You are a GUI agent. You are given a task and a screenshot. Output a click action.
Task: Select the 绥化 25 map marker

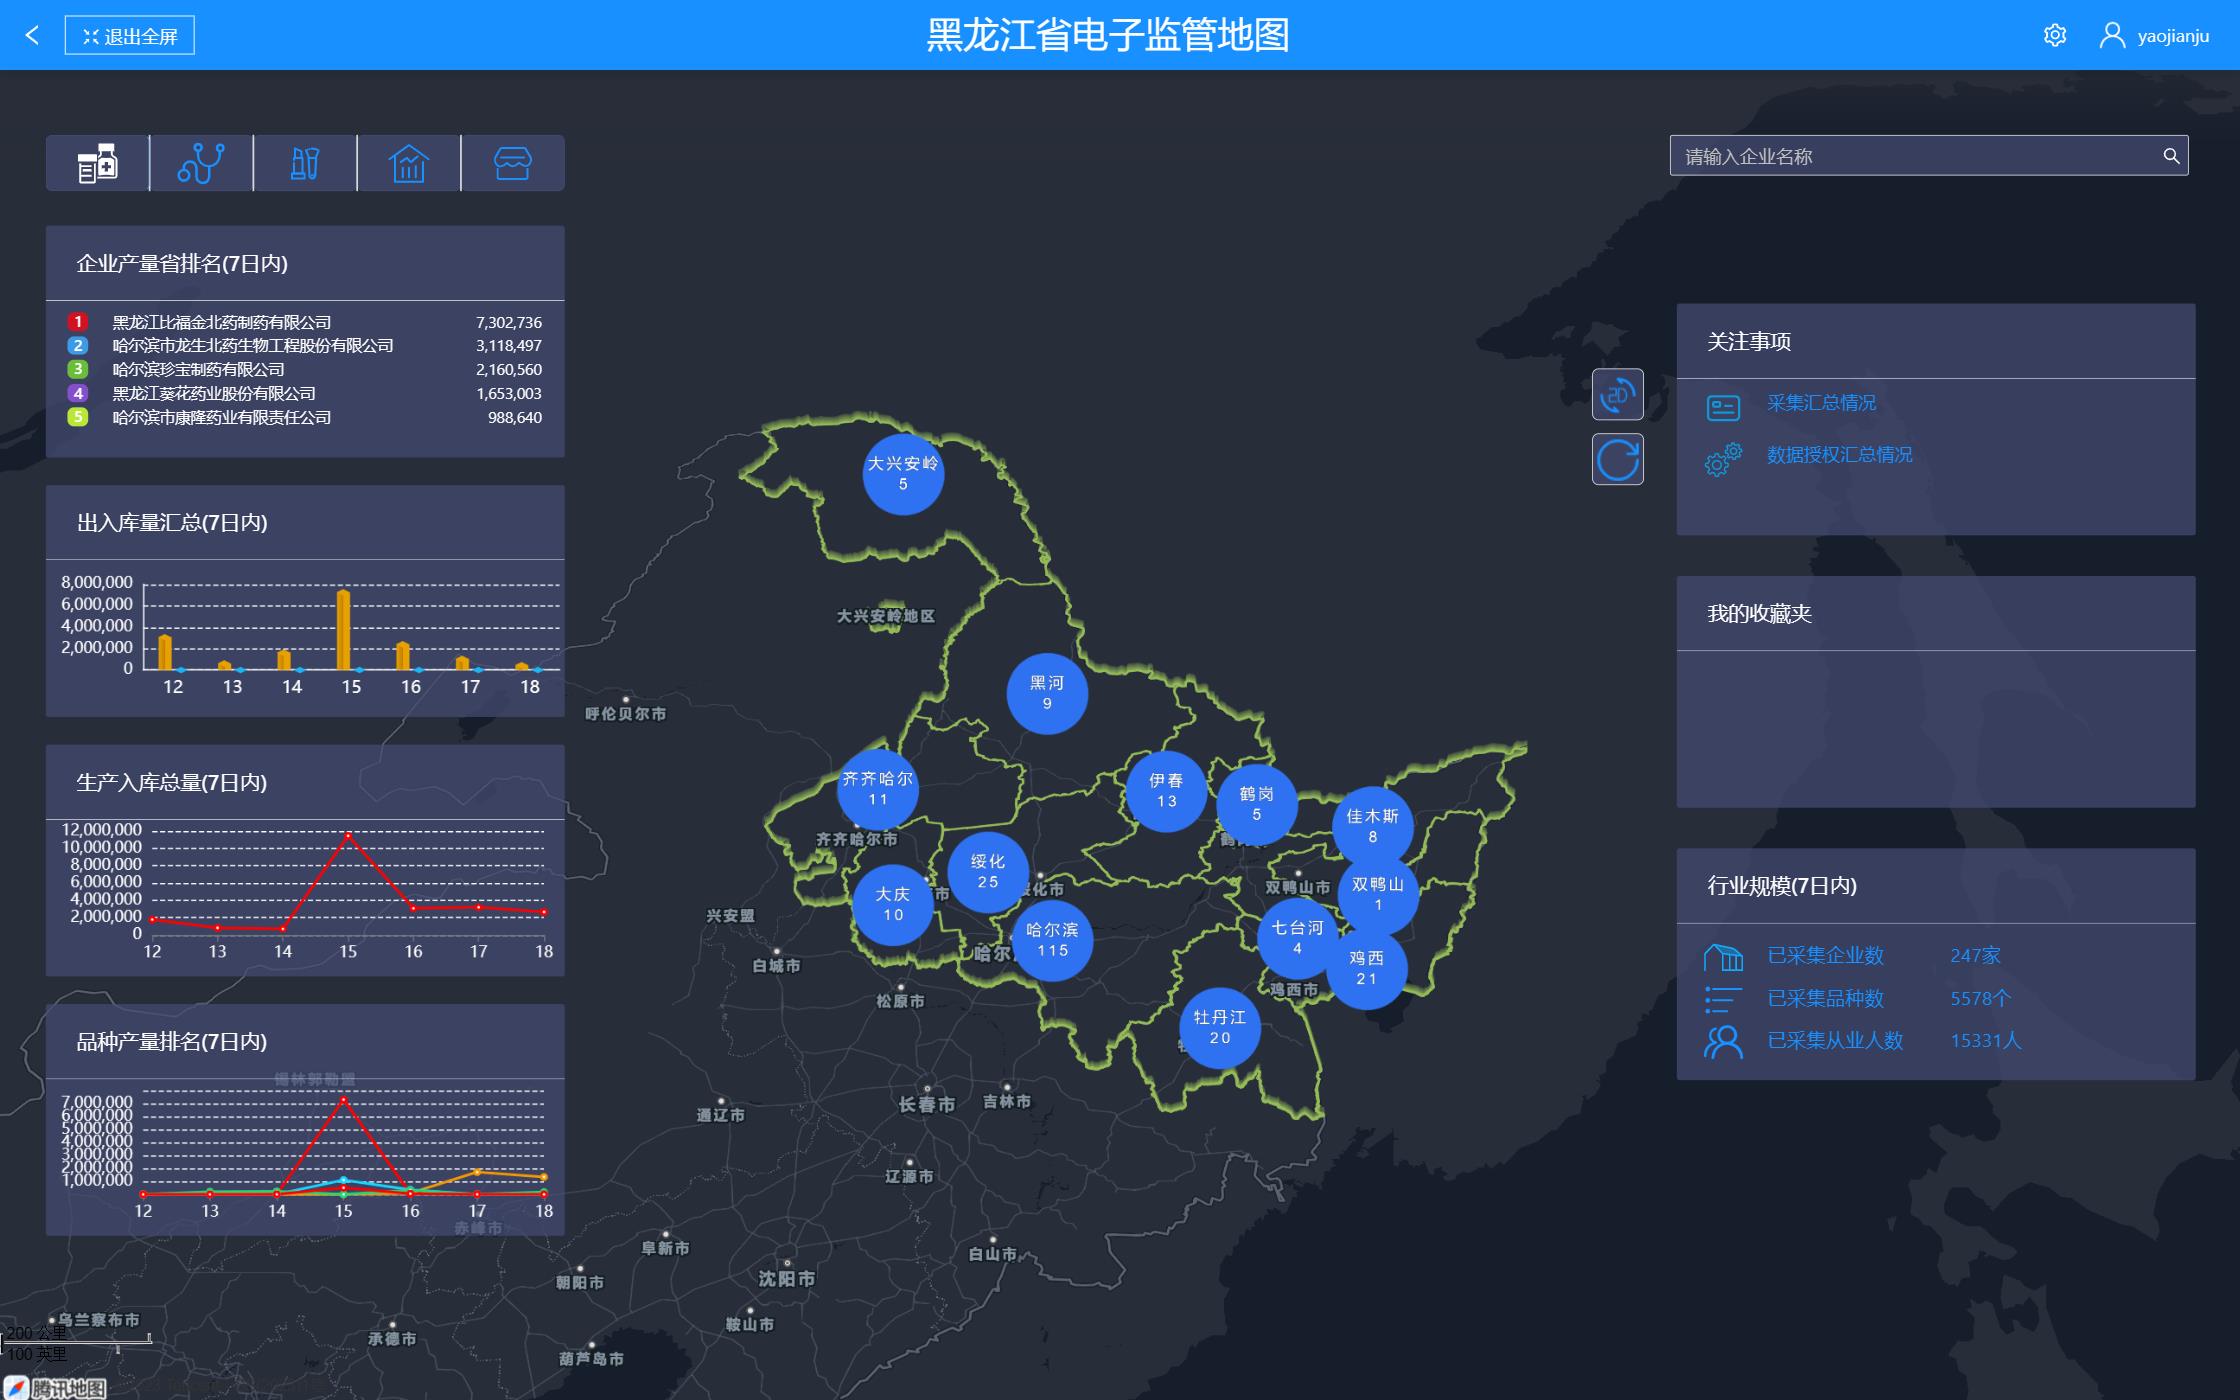[987, 871]
